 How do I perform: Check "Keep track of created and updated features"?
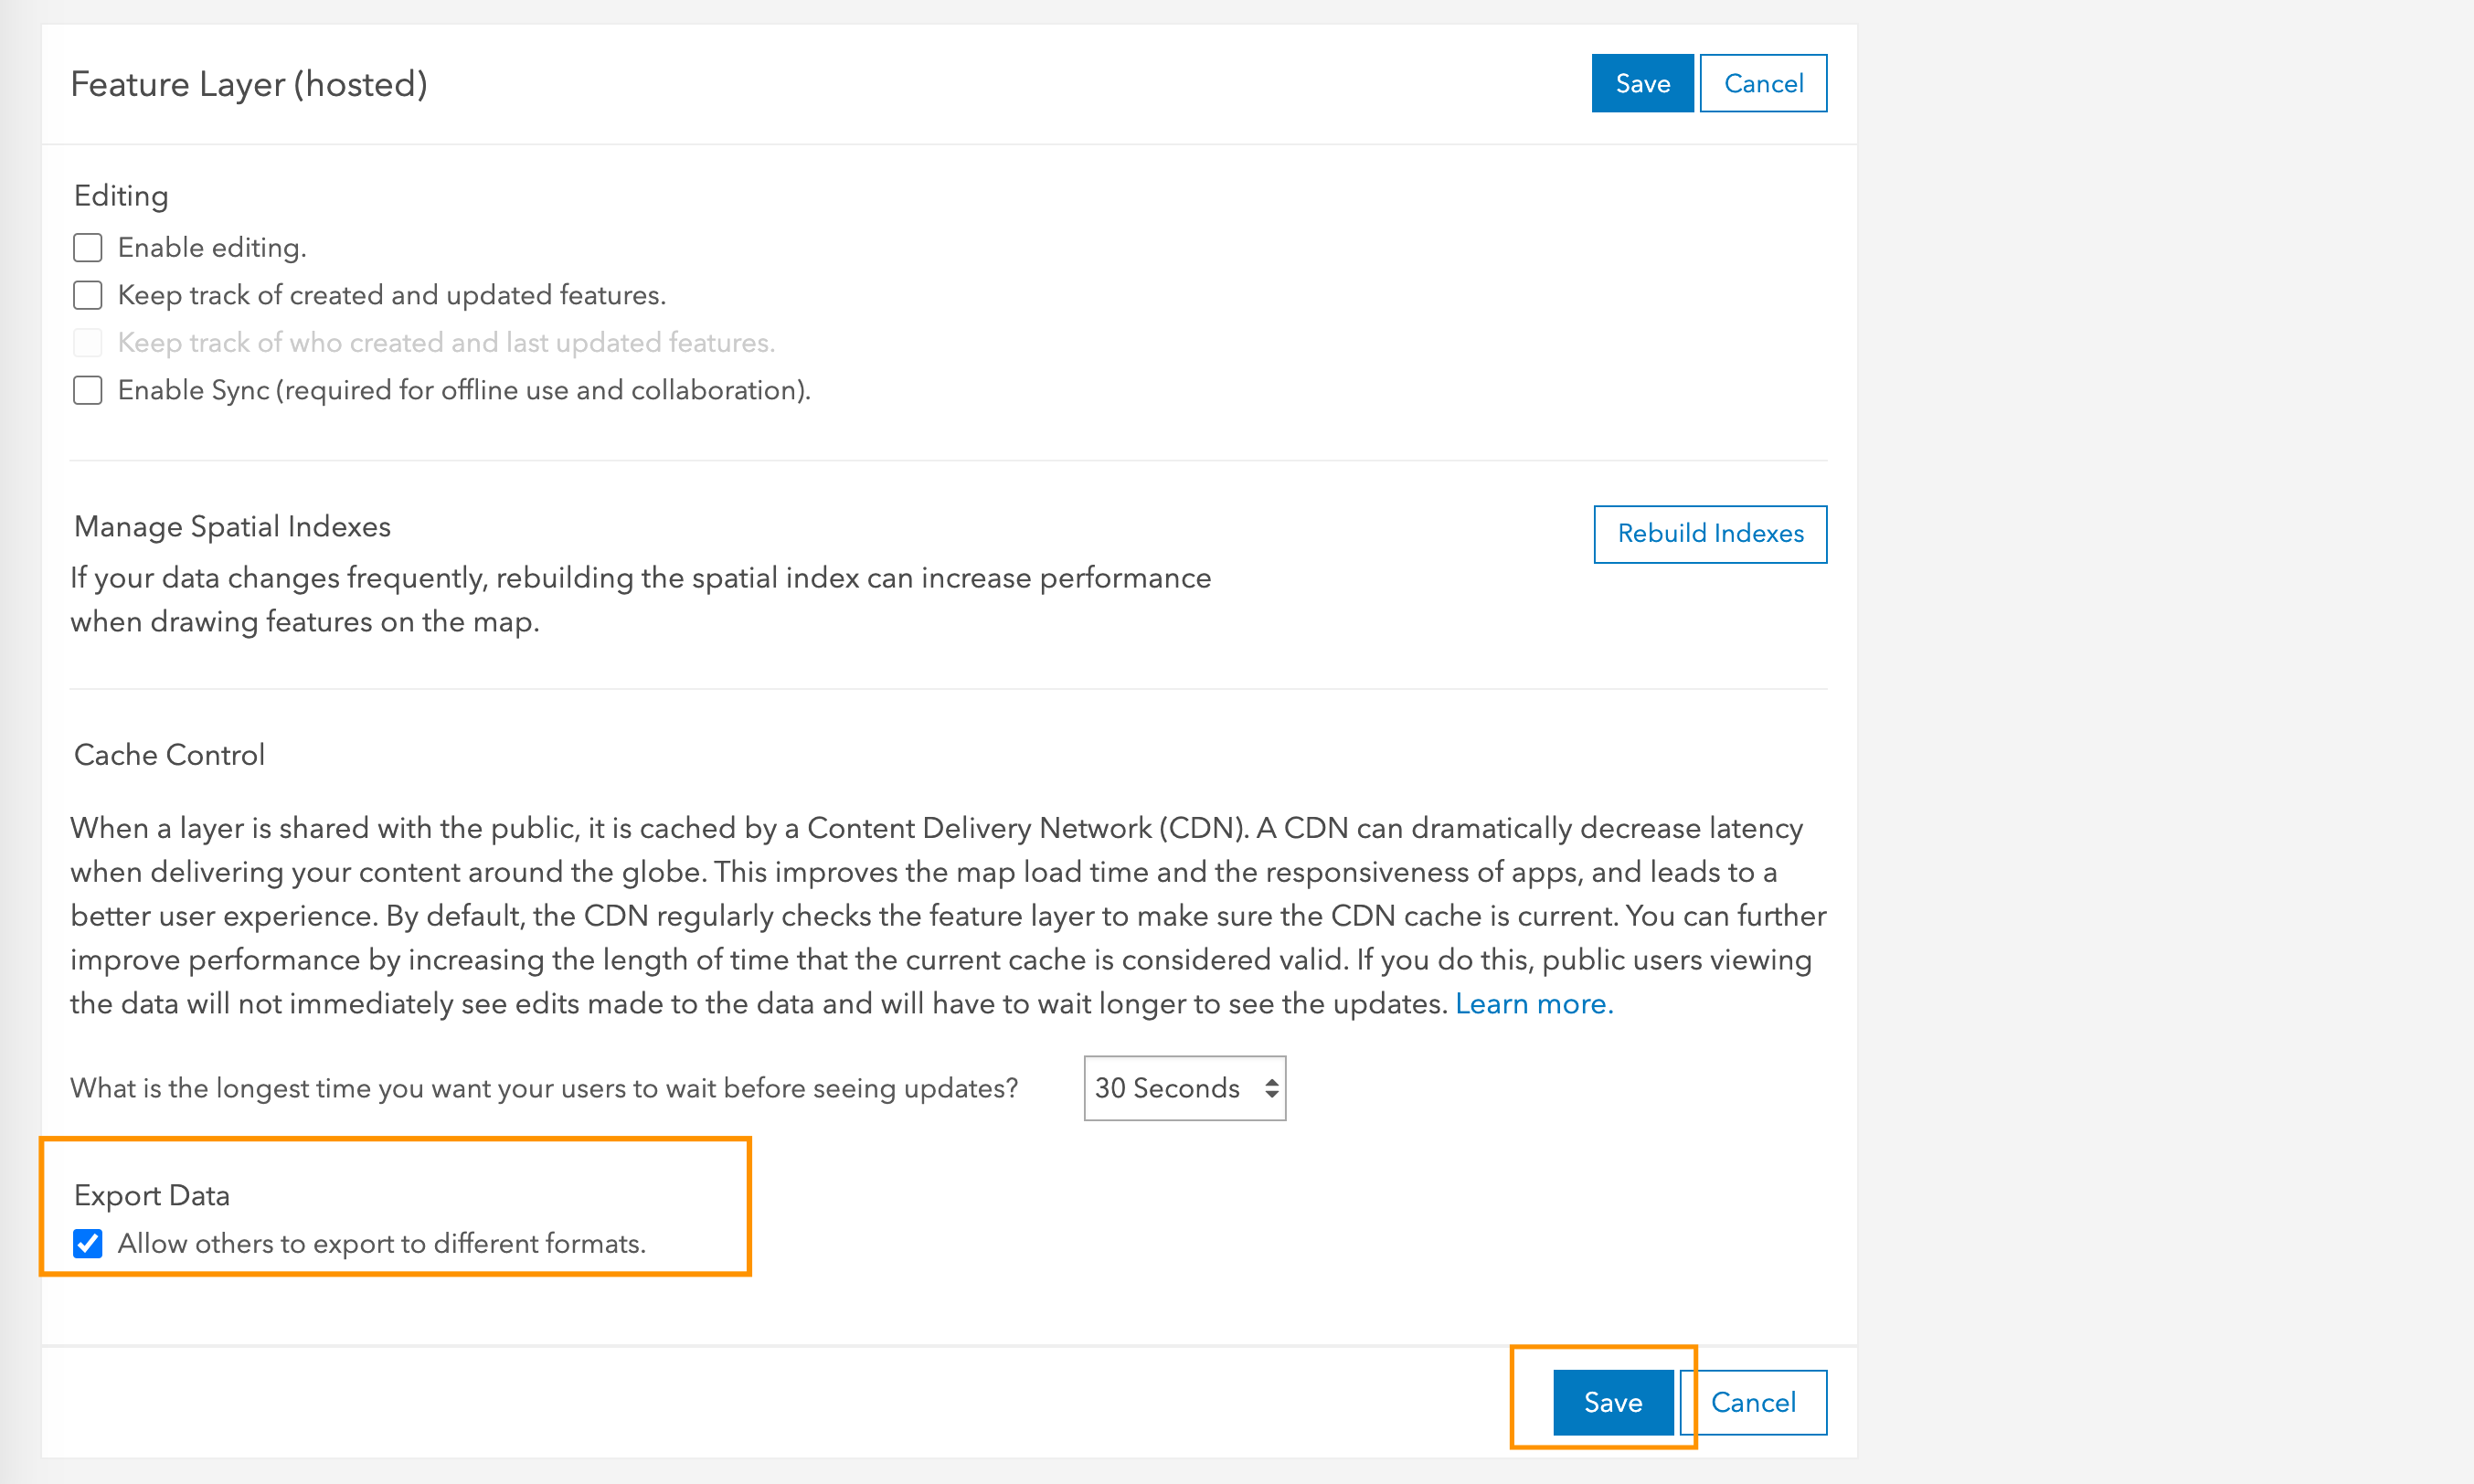coord(87,295)
